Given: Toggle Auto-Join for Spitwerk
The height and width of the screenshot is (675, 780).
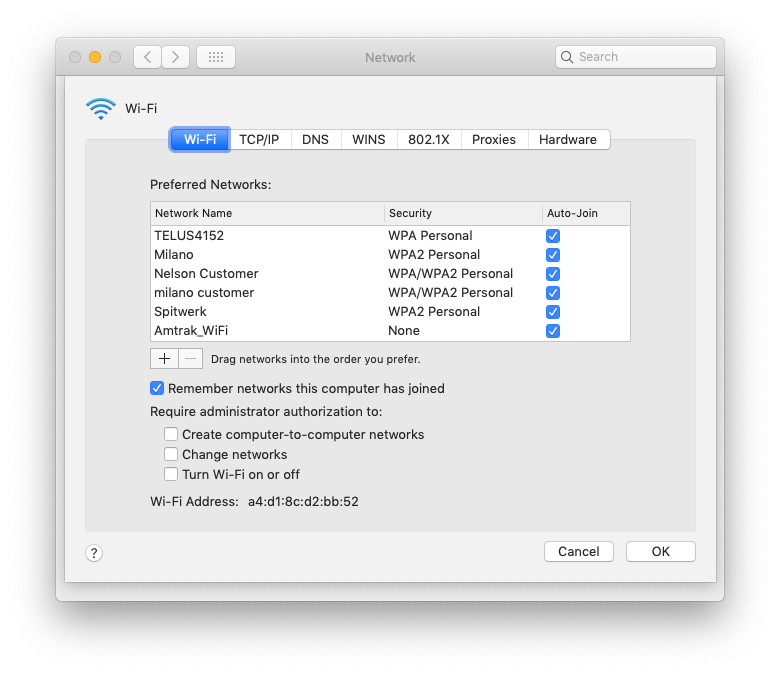Looking at the screenshot, I should tap(553, 312).
